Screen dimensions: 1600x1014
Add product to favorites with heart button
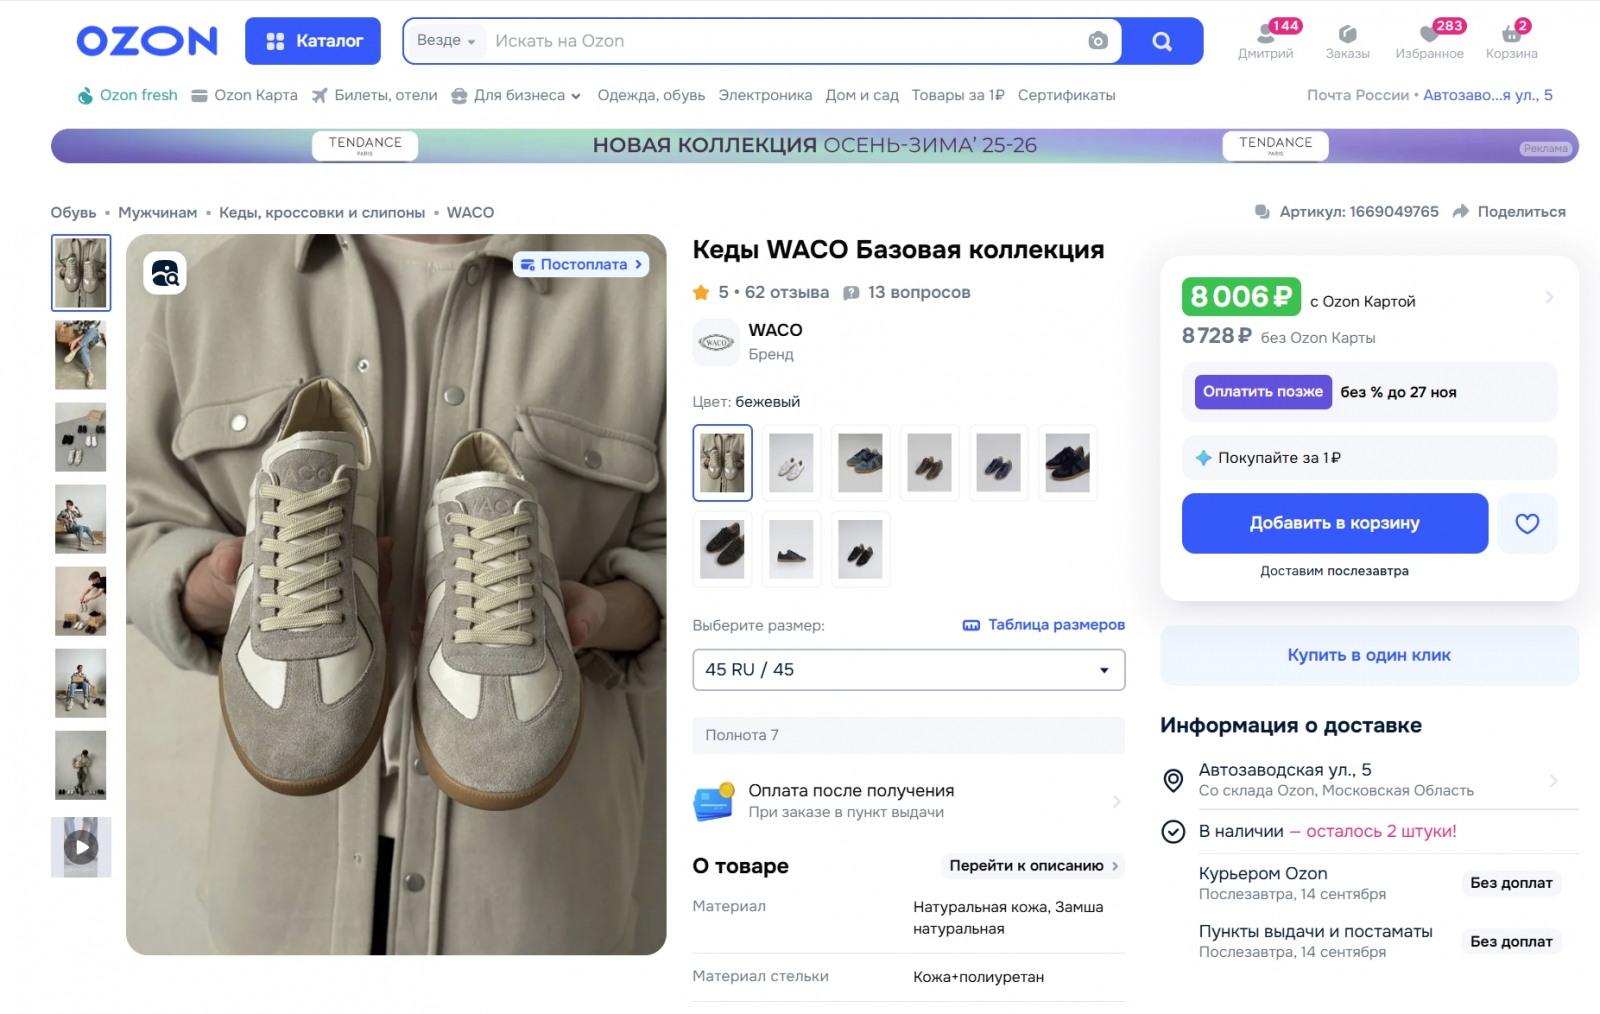coord(1527,523)
